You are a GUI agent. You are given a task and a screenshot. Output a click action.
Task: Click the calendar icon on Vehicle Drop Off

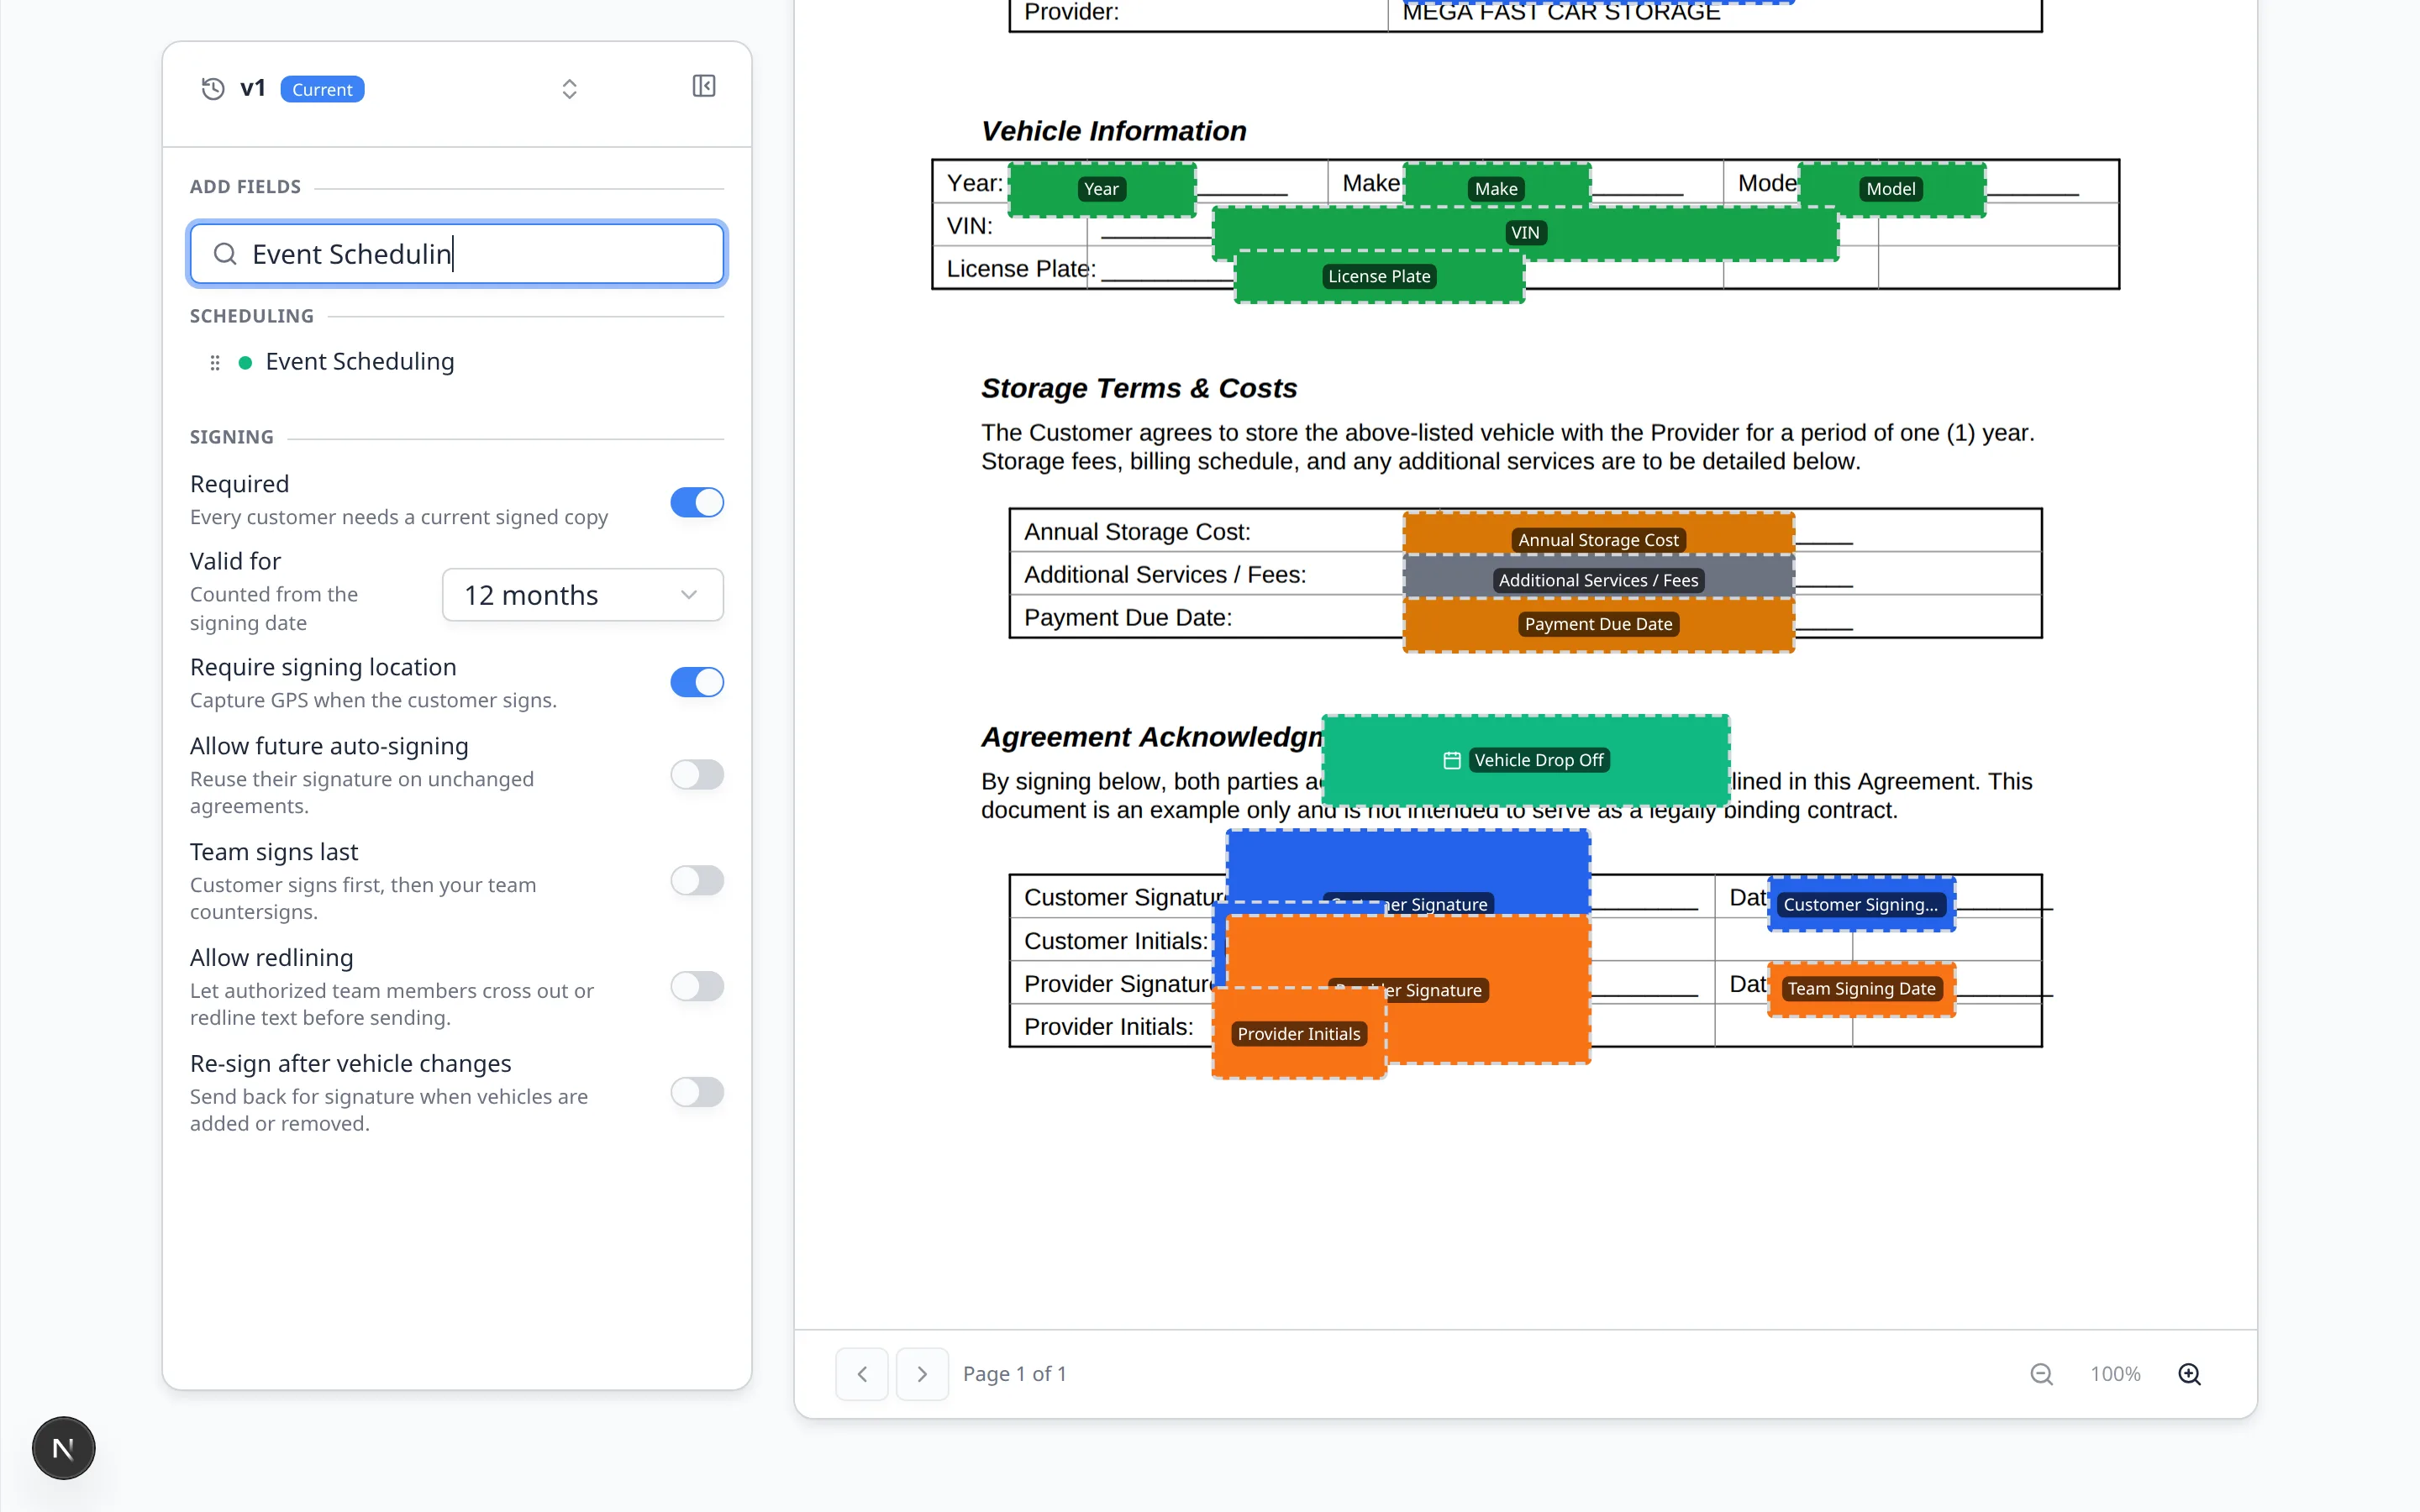tap(1452, 761)
